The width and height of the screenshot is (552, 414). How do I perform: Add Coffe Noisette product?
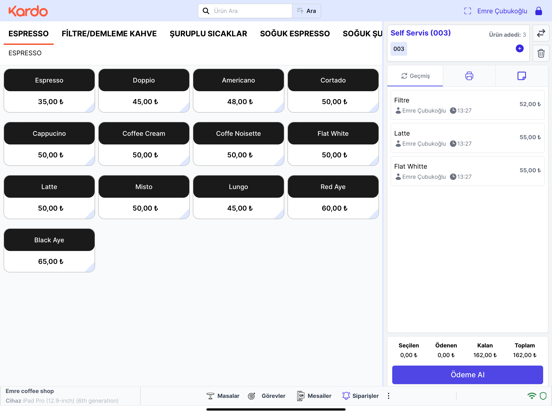point(238,144)
